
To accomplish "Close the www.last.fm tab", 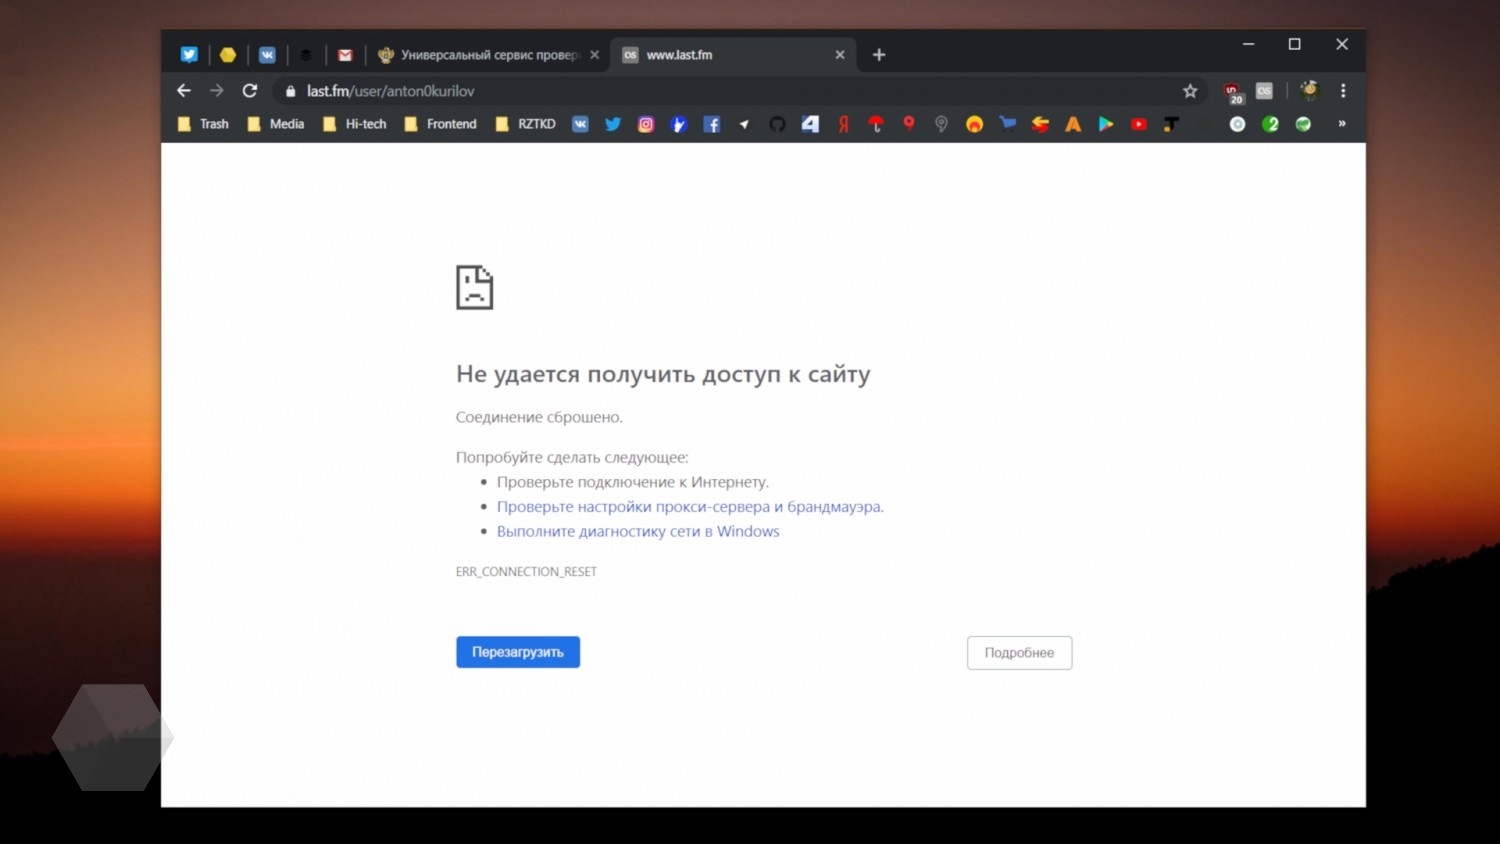I will point(840,55).
